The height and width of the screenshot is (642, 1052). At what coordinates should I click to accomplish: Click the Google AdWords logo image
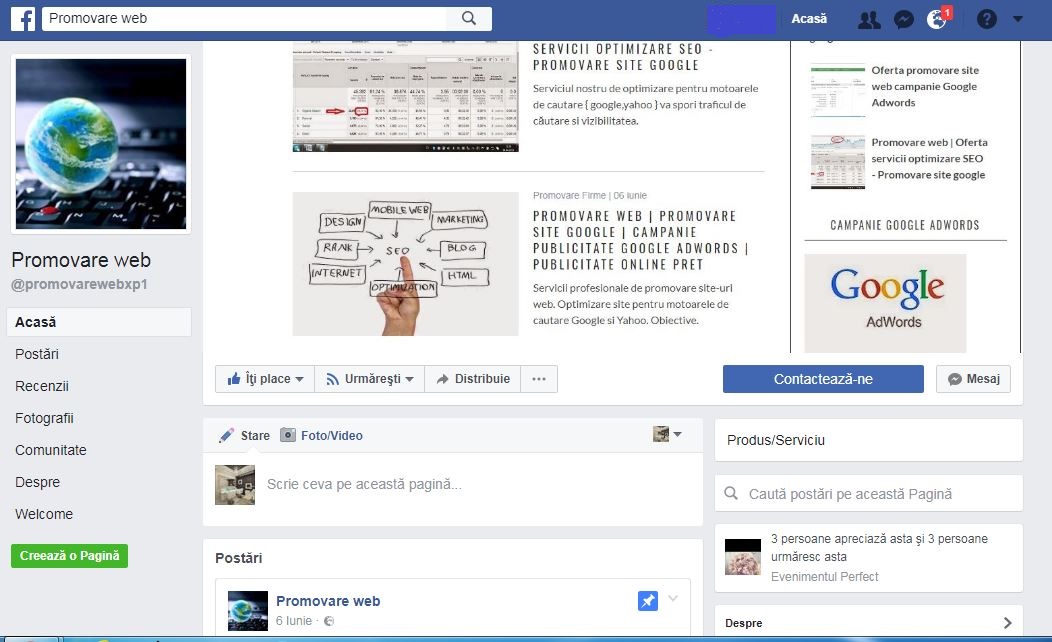[x=886, y=303]
